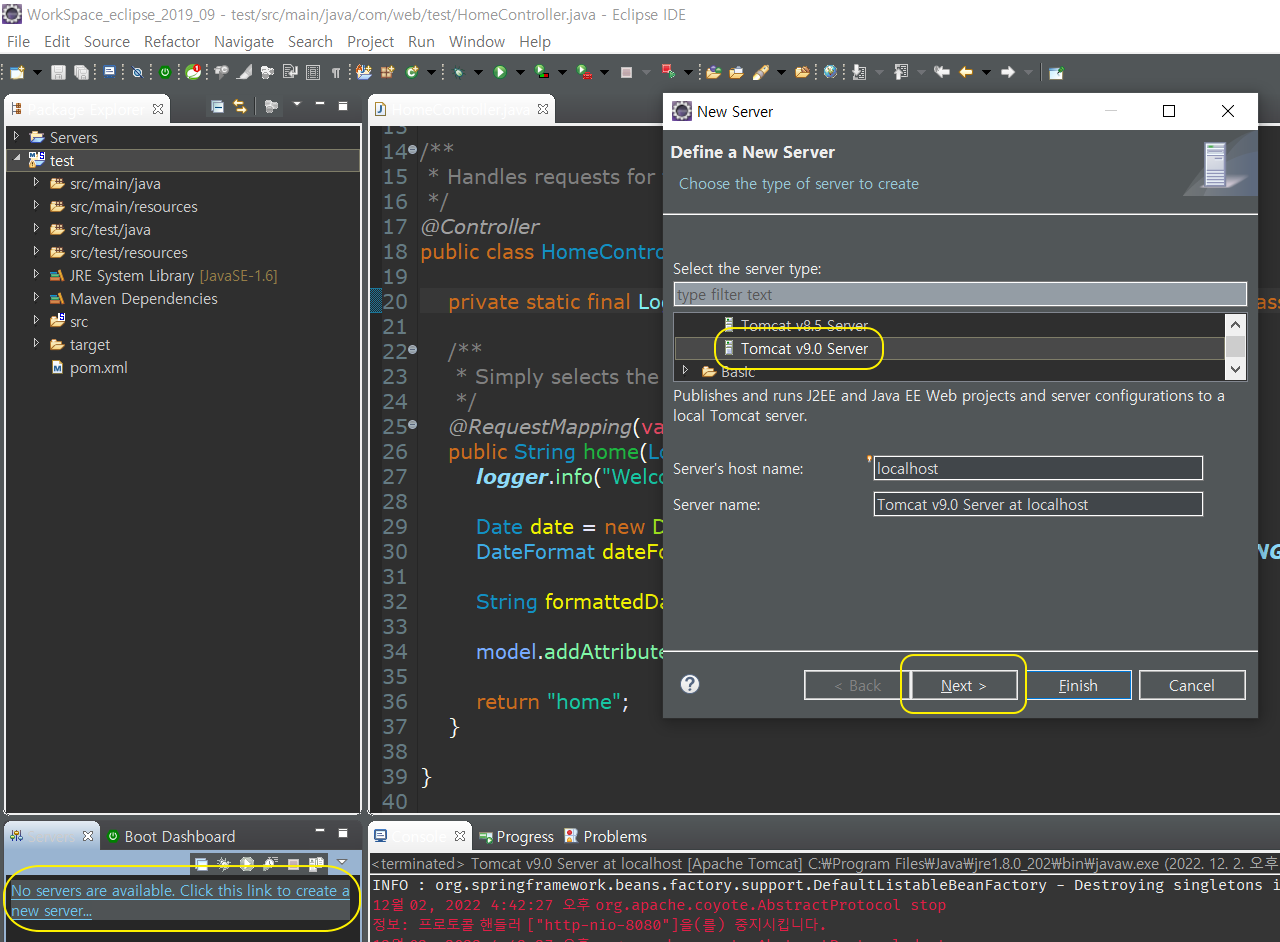Screen dimensions: 1280x942
Task: Open the dropdown next to the Run icon
Action: pyautogui.click(x=521, y=72)
